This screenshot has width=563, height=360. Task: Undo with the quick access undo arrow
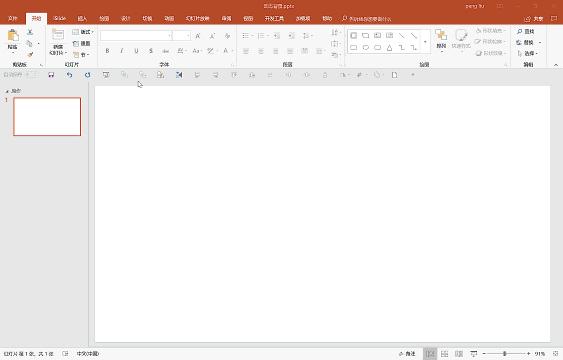tap(69, 75)
